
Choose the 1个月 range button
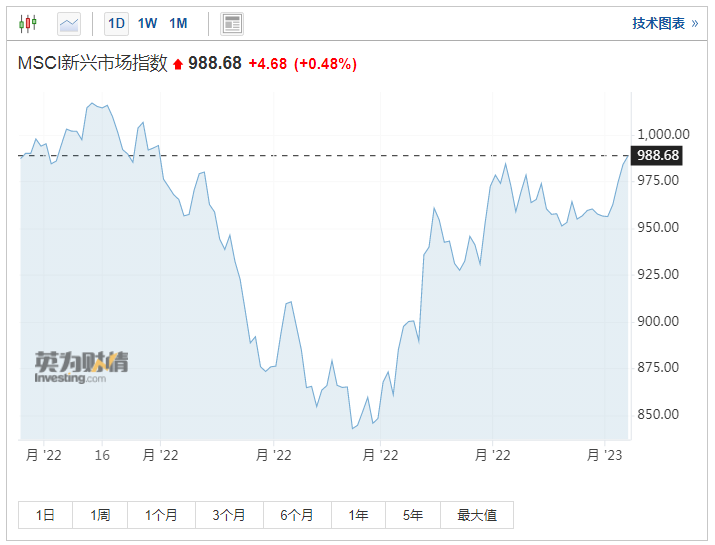pos(161,515)
